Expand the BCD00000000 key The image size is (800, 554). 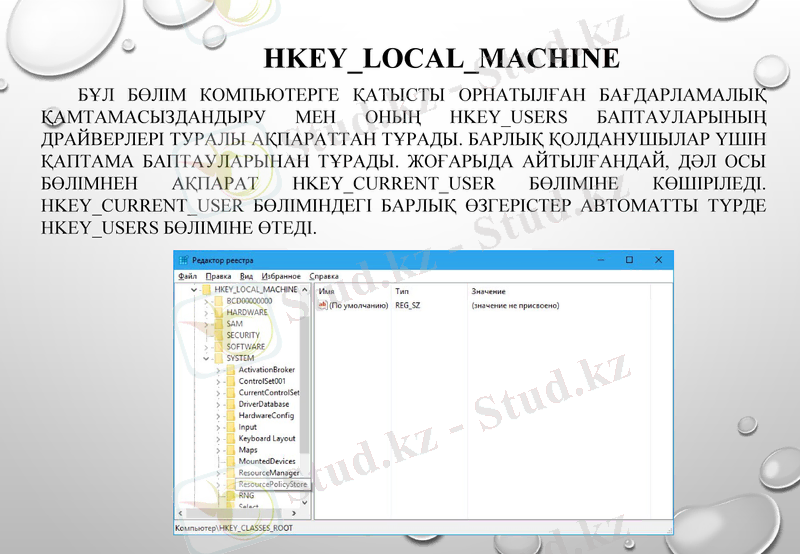pos(206,301)
